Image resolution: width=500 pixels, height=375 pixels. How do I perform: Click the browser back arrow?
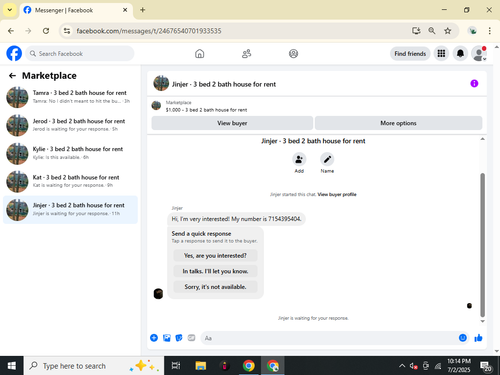tap(11, 31)
